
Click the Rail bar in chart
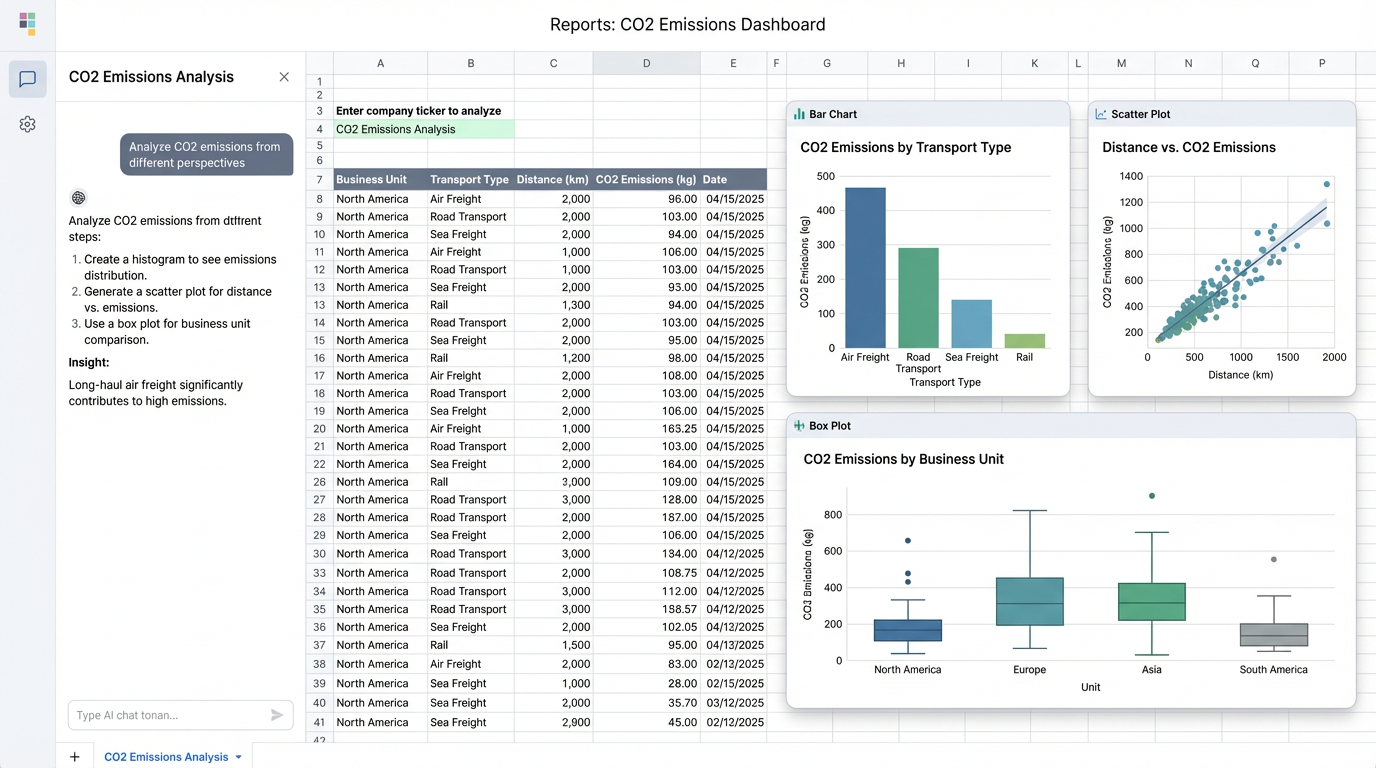click(x=1024, y=341)
